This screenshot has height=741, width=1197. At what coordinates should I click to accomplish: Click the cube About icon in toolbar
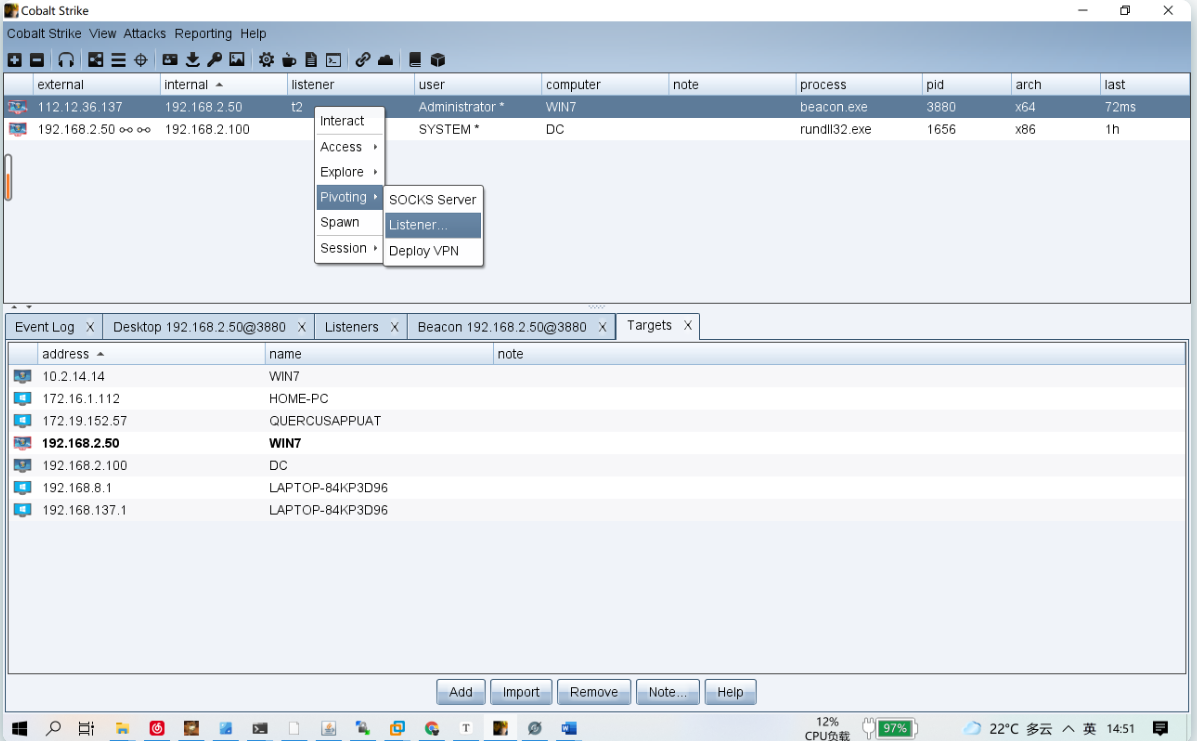pos(437,60)
